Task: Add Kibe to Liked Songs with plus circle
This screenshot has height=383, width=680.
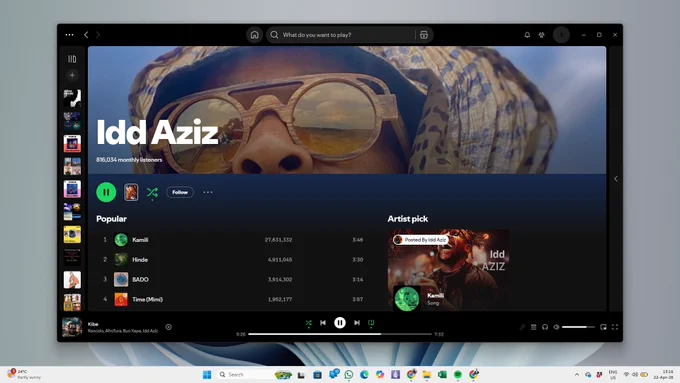Action: click(169, 327)
